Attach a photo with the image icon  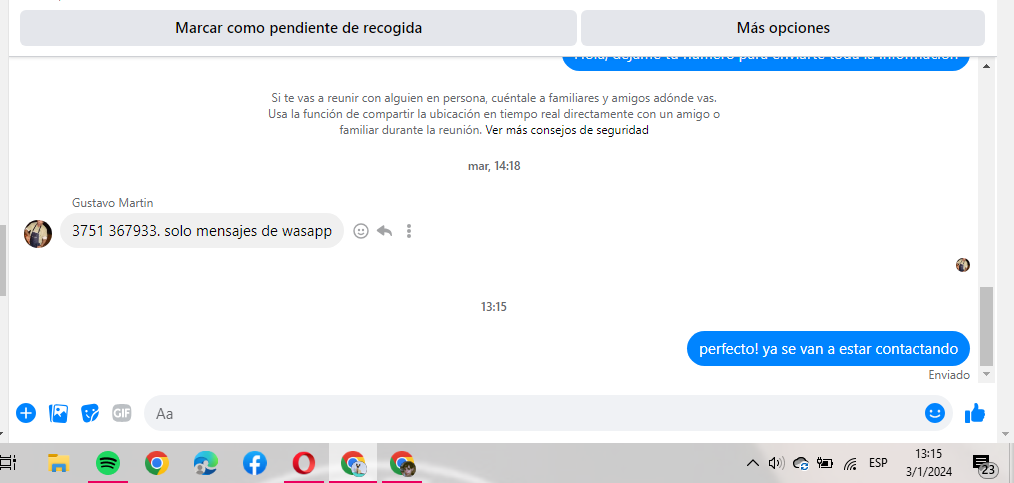point(58,413)
